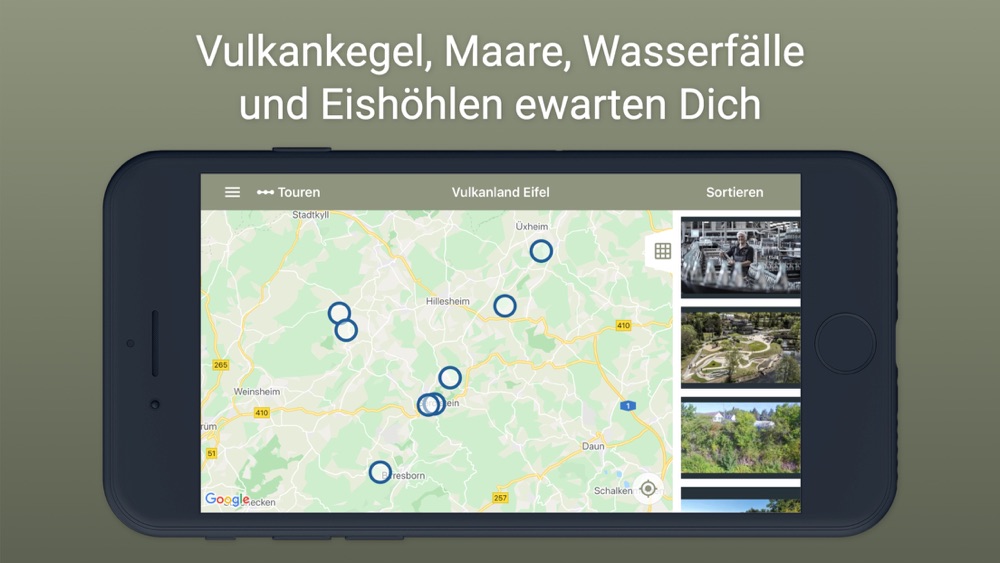This screenshot has height=563, width=1000.
Task: Open the hamburger menu
Action: [232, 192]
